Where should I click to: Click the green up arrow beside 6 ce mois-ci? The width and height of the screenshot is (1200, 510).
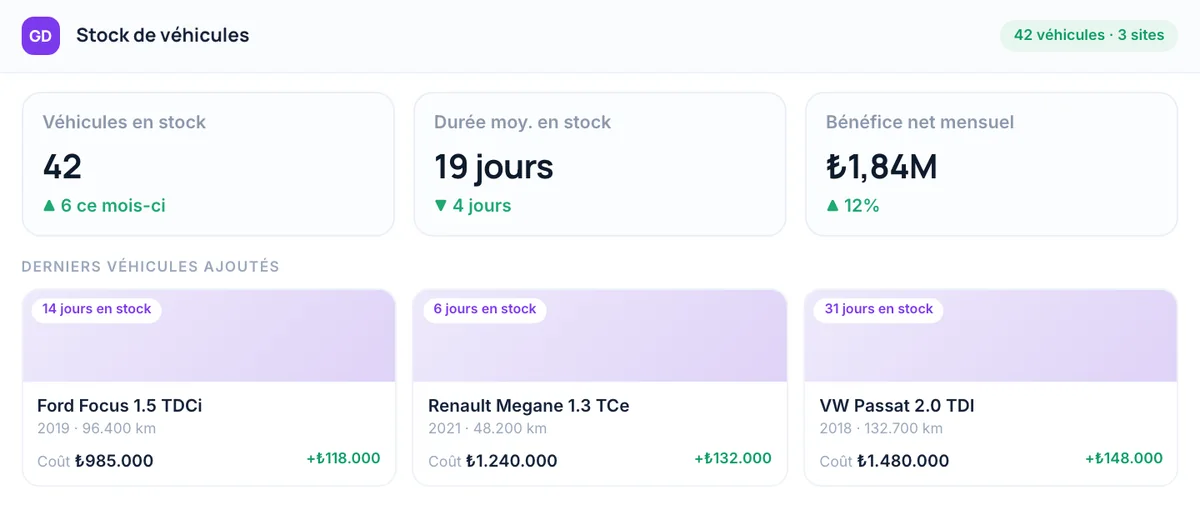click(49, 206)
